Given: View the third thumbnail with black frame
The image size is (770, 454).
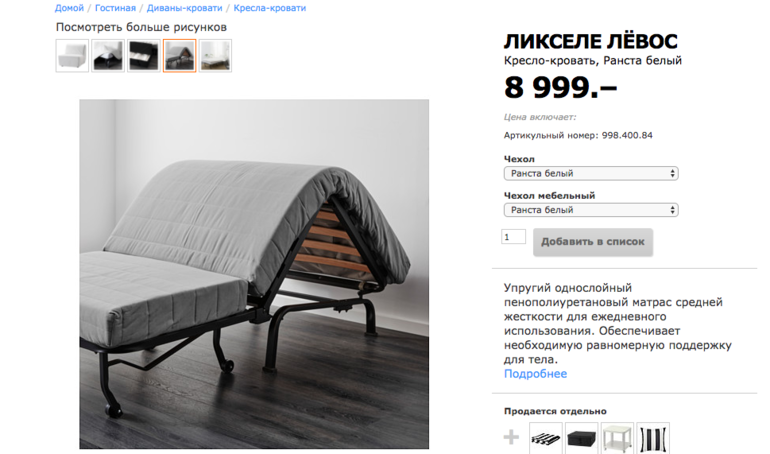Looking at the screenshot, I should pos(144,55).
